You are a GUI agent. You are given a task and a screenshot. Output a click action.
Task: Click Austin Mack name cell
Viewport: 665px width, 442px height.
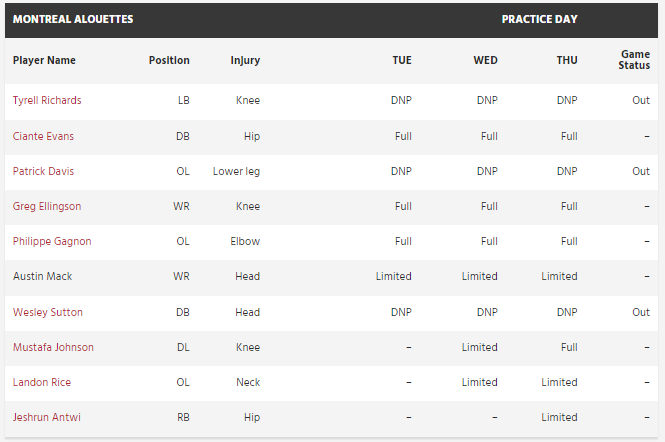click(42, 276)
